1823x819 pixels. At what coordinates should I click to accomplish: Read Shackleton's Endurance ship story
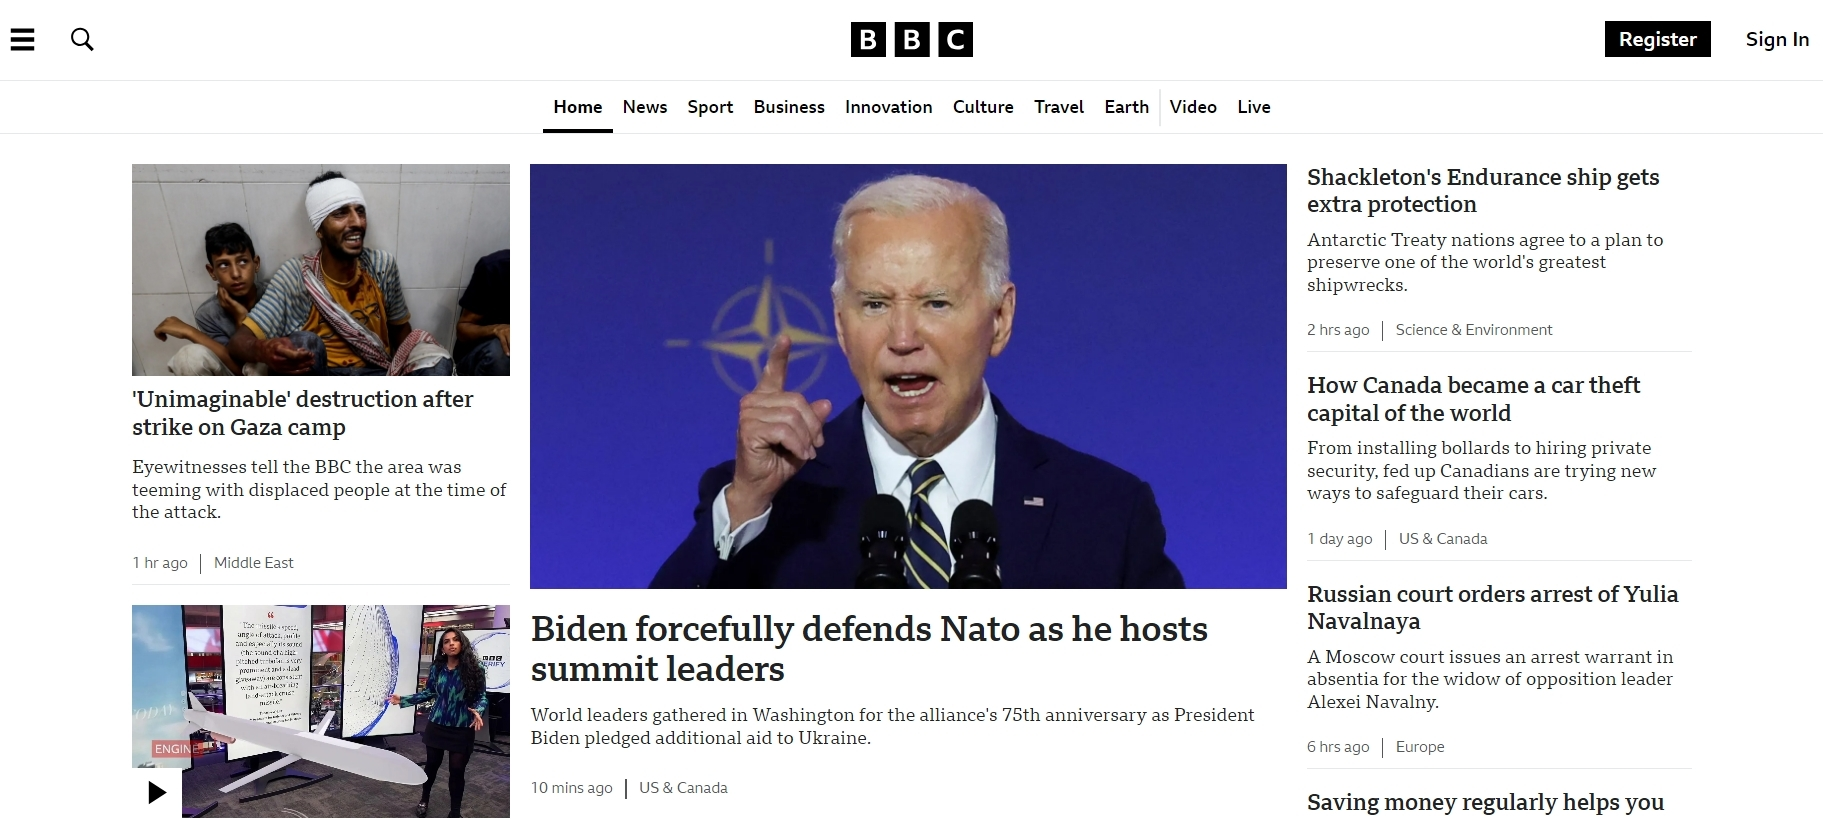coord(1483,190)
